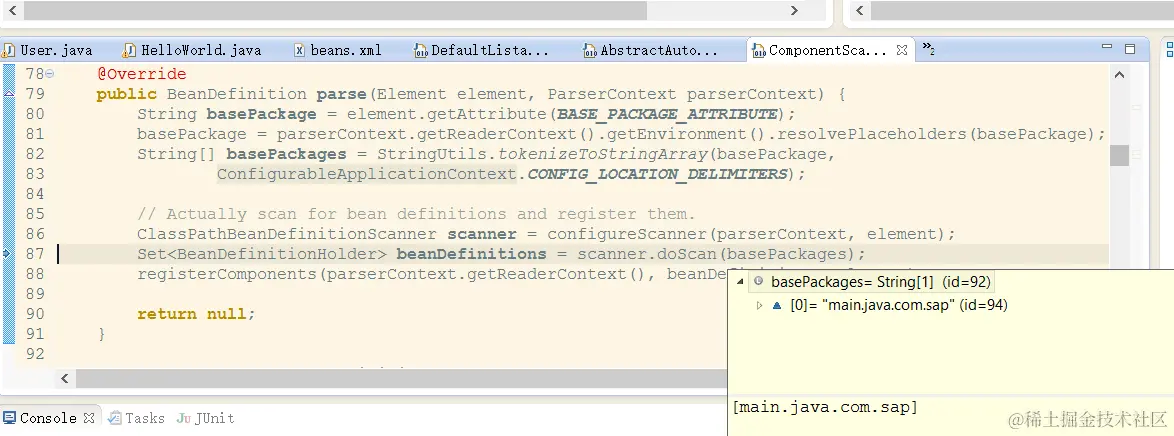Click ConfigurableApplicationContext on line 83
Viewport: 1174px width, 436px height.
[367, 174]
